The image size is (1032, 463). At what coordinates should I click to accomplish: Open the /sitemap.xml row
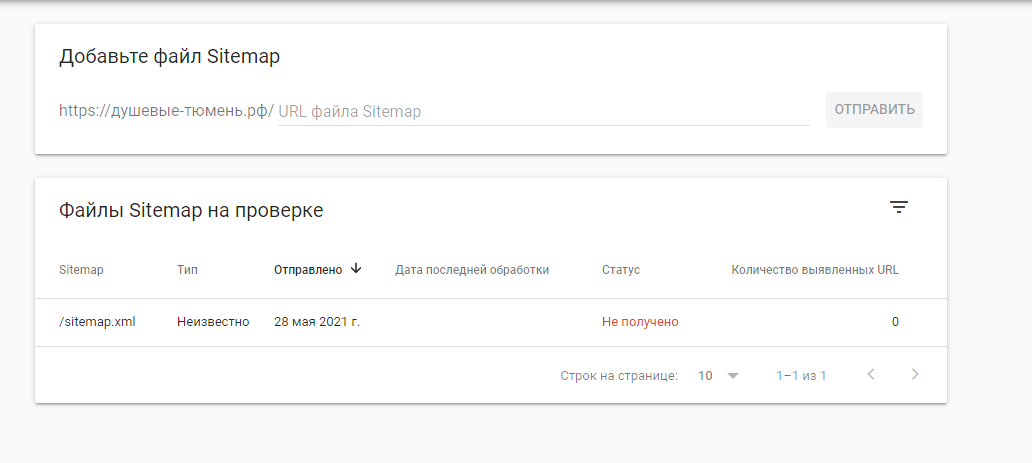(491, 322)
